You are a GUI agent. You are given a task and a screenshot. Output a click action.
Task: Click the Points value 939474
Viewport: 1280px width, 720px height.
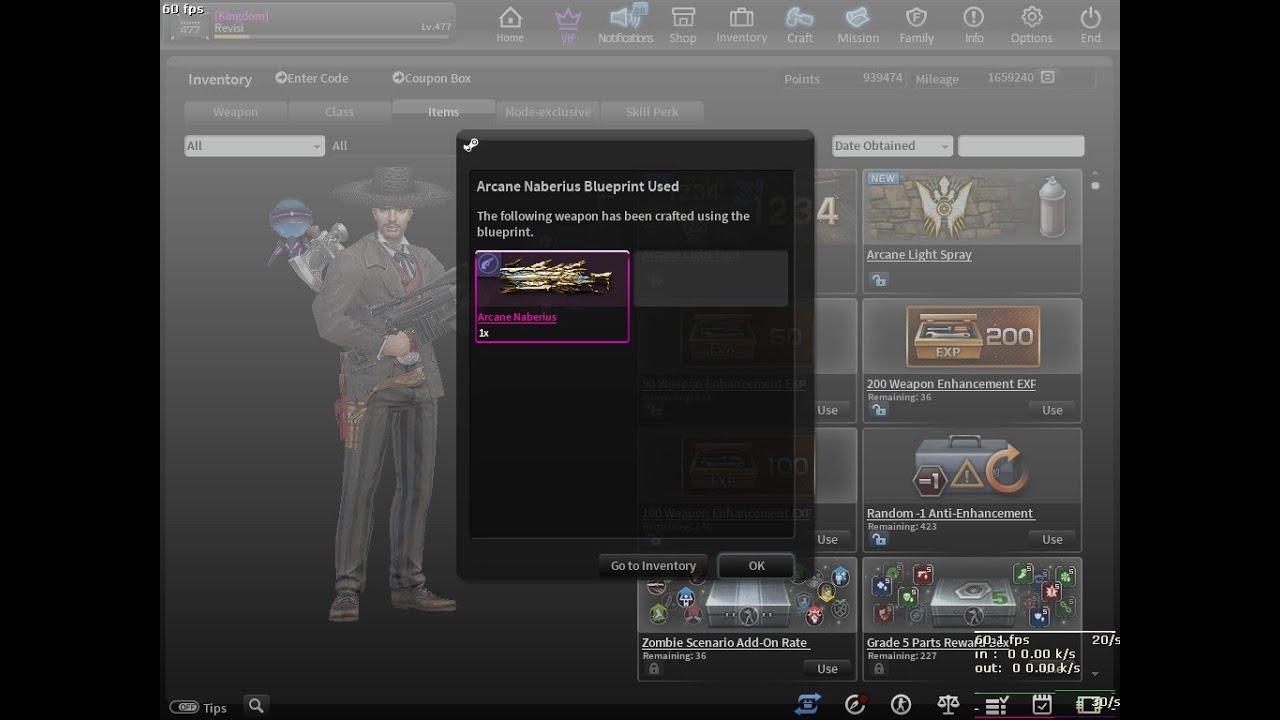pos(882,78)
